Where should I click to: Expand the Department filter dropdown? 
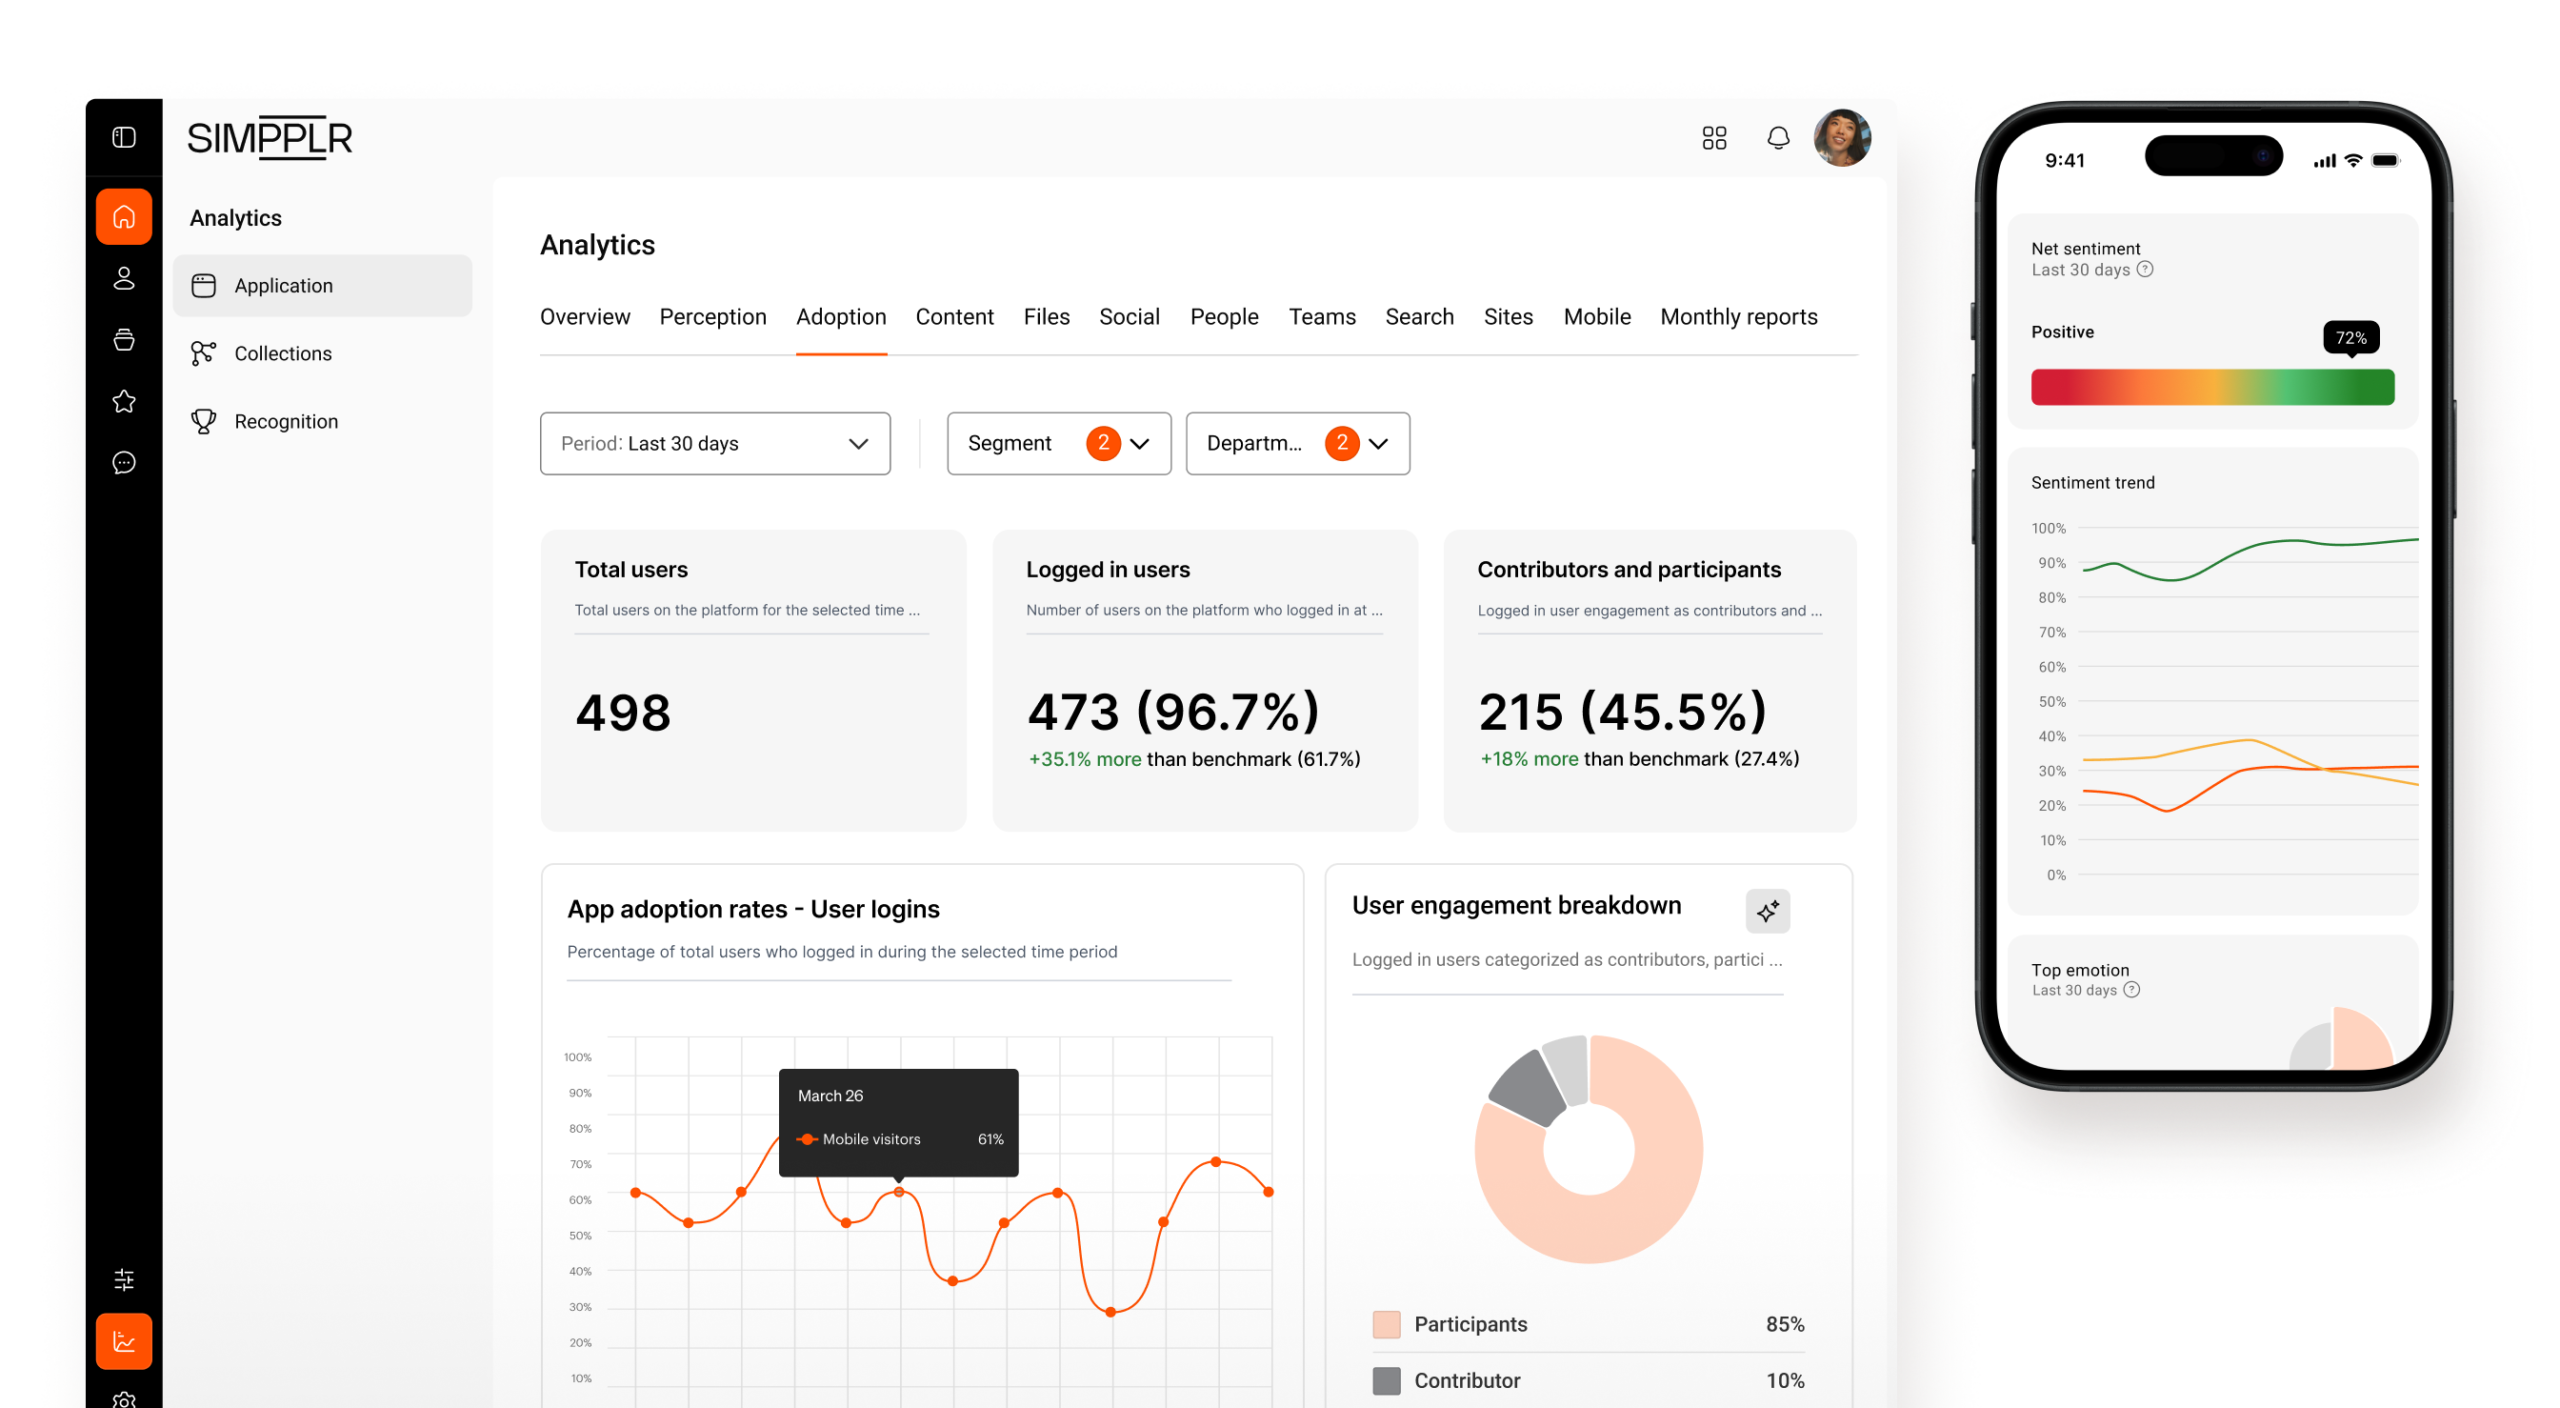click(1297, 443)
